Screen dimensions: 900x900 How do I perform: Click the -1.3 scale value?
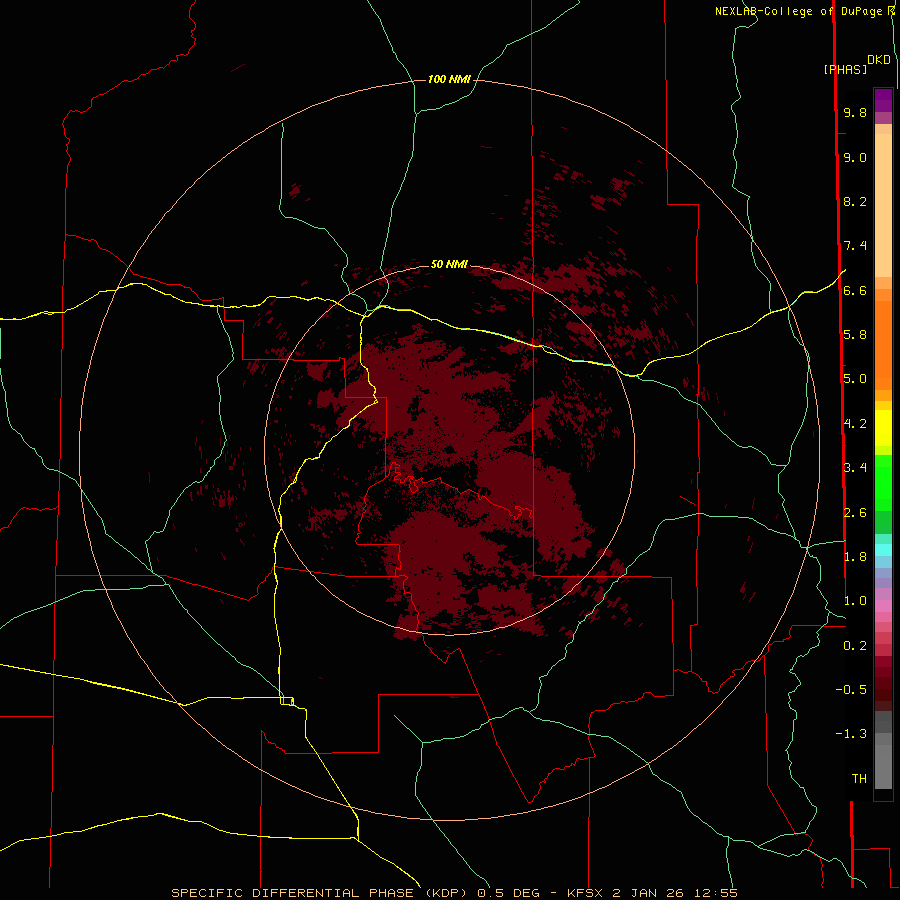click(851, 734)
